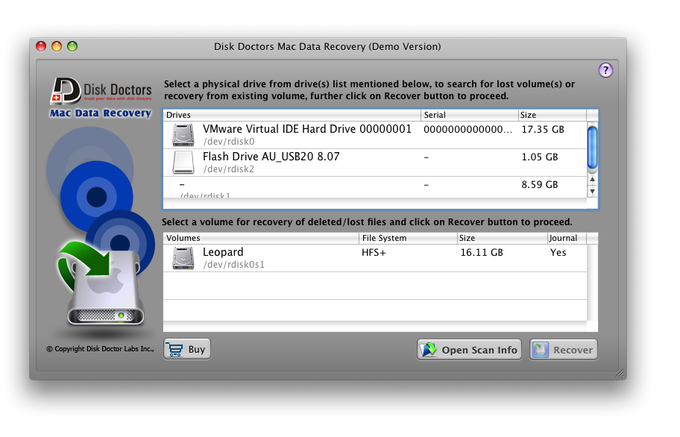The image size is (680, 437).
Task: Click the Flash Drive AU_USB20 drive icon
Action: coord(183,163)
